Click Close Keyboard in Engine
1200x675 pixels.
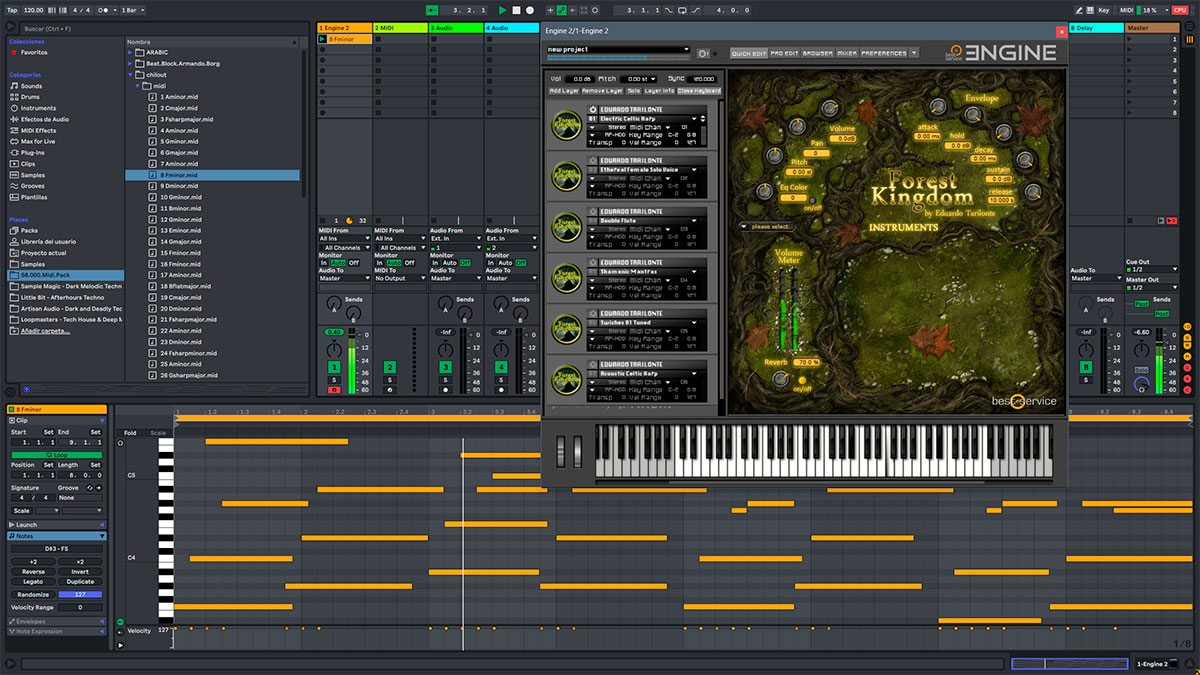click(x=699, y=91)
